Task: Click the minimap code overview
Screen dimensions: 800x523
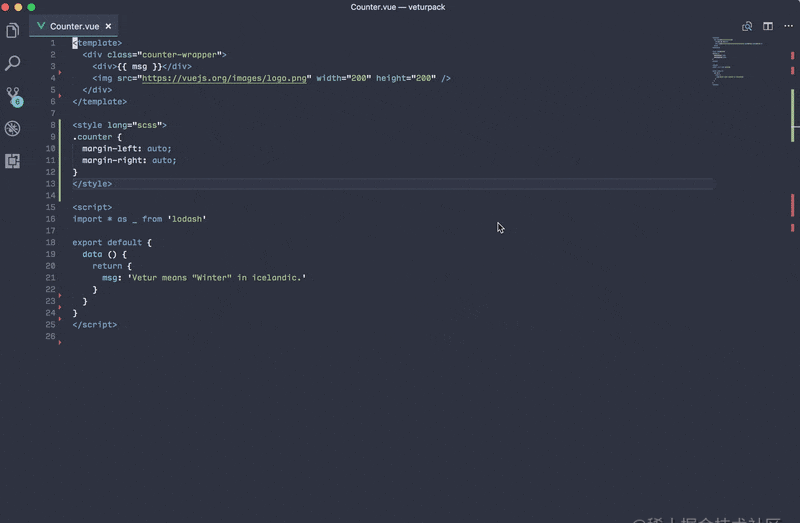Action: coord(737,61)
